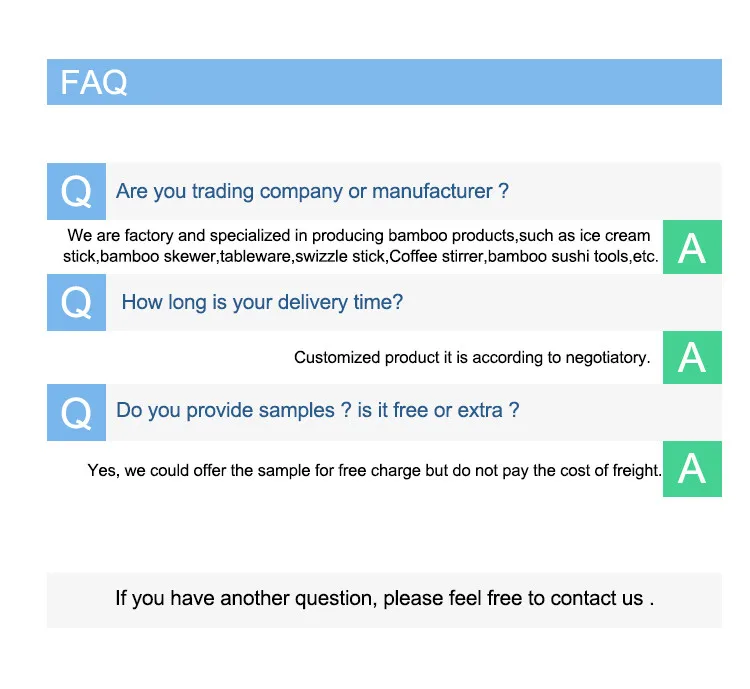Open the question "Are you trading company or manufacturer ?"

[312, 191]
